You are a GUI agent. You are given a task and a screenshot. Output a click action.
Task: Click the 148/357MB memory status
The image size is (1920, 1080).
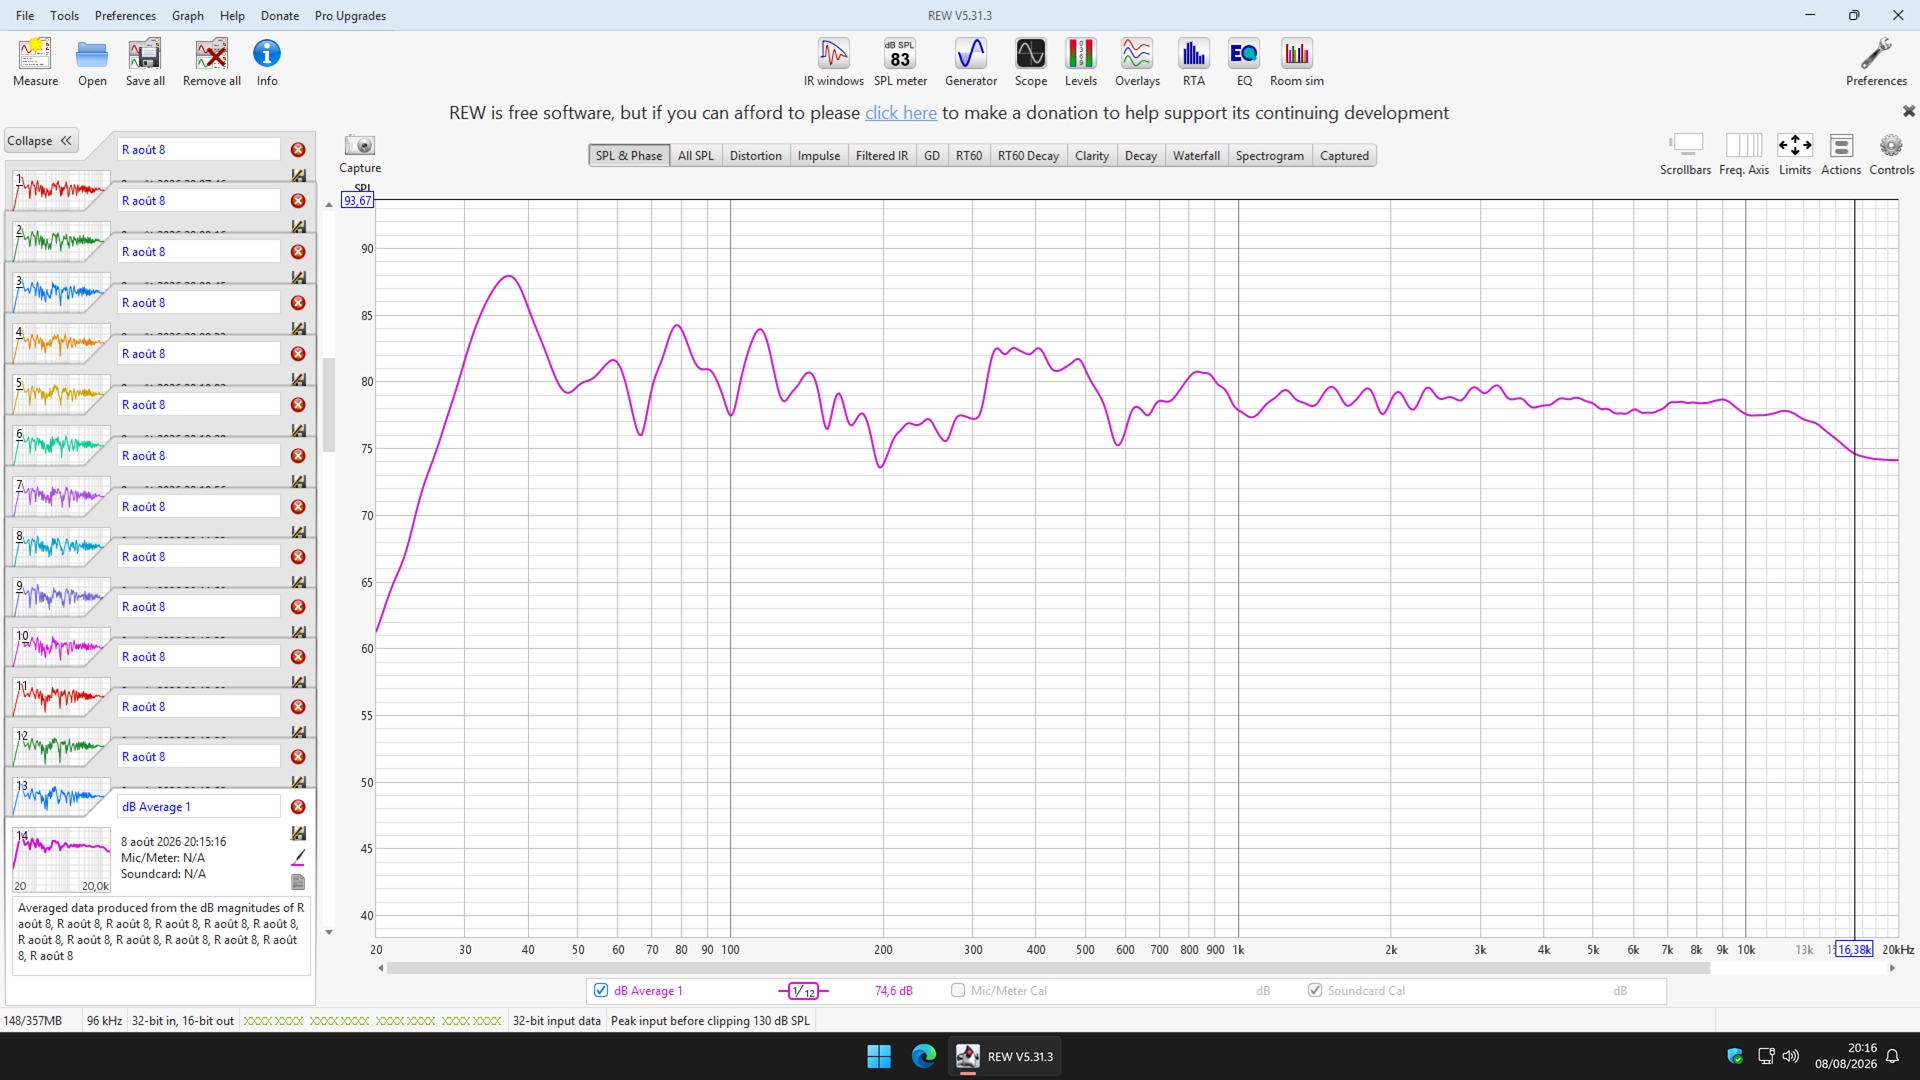[33, 1021]
